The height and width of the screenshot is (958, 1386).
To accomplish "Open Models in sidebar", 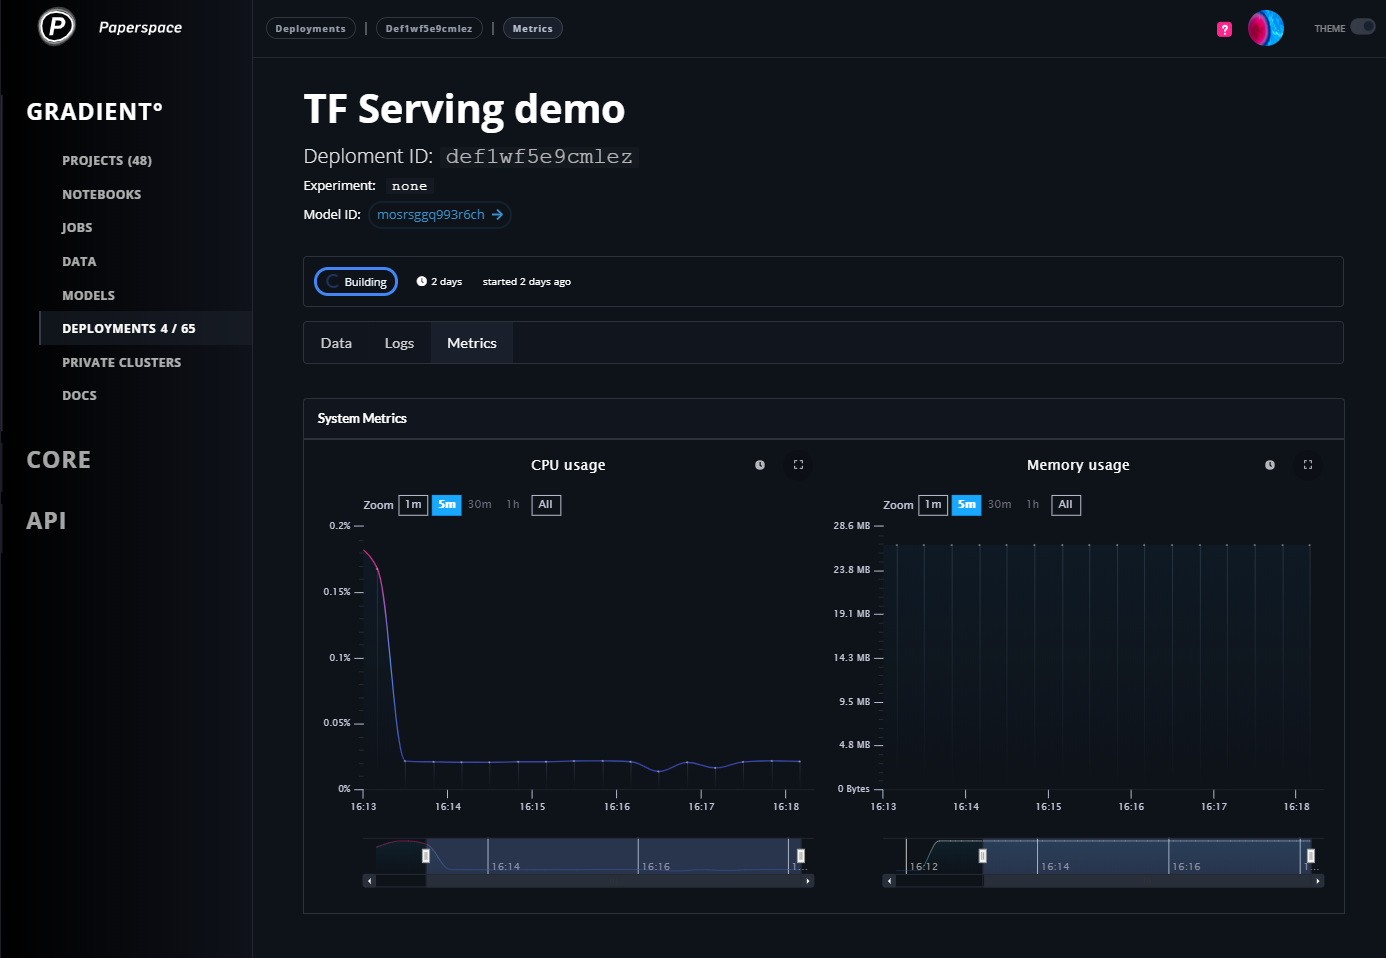I will pos(88,296).
